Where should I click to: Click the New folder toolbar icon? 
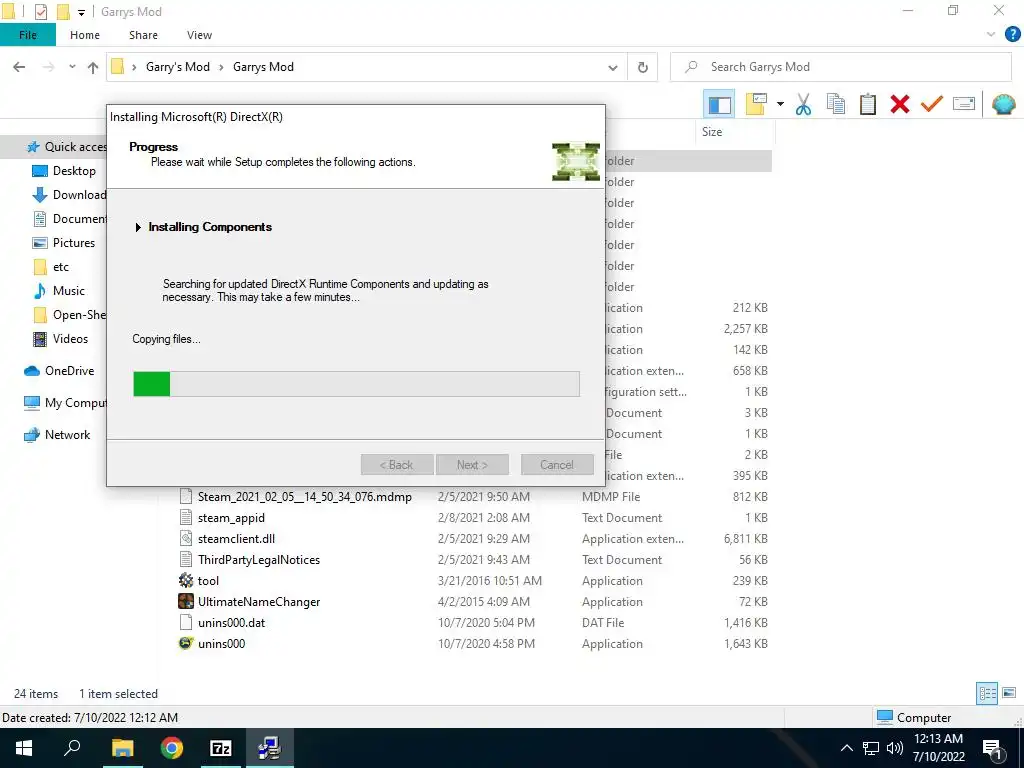click(756, 104)
